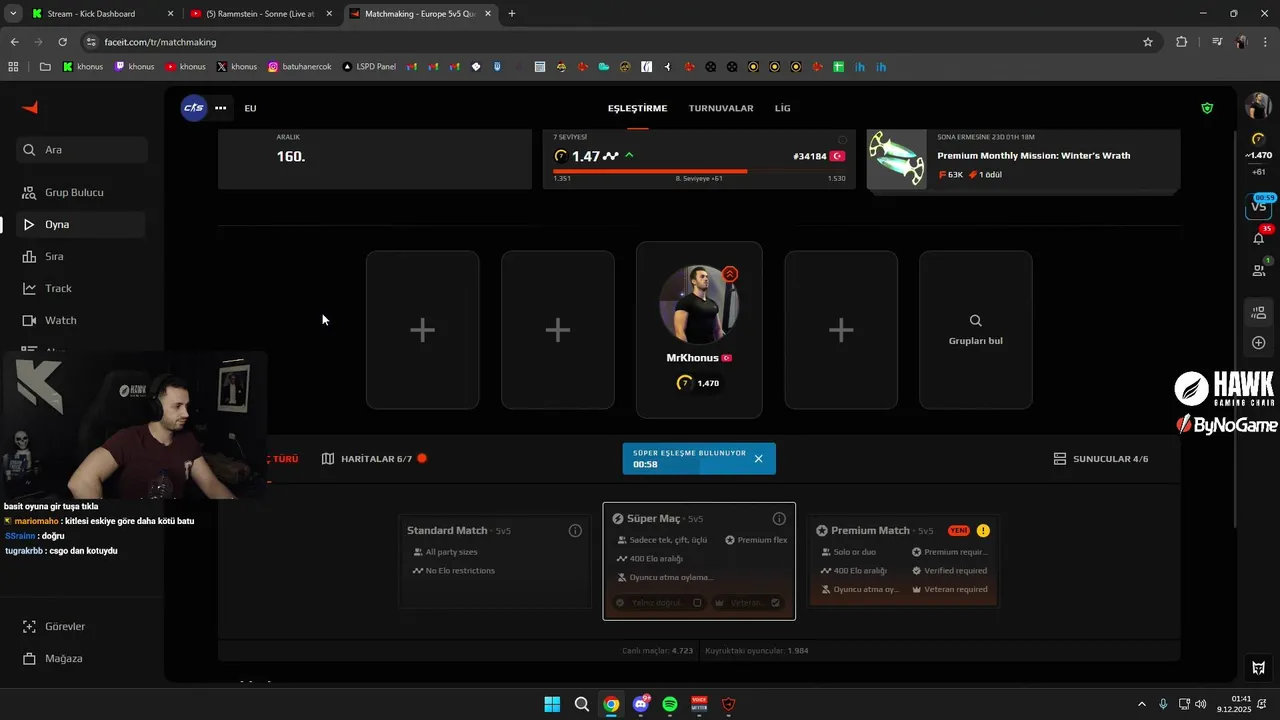Open the Windows Start menu
Screen dimensions: 1280x720
552,704
